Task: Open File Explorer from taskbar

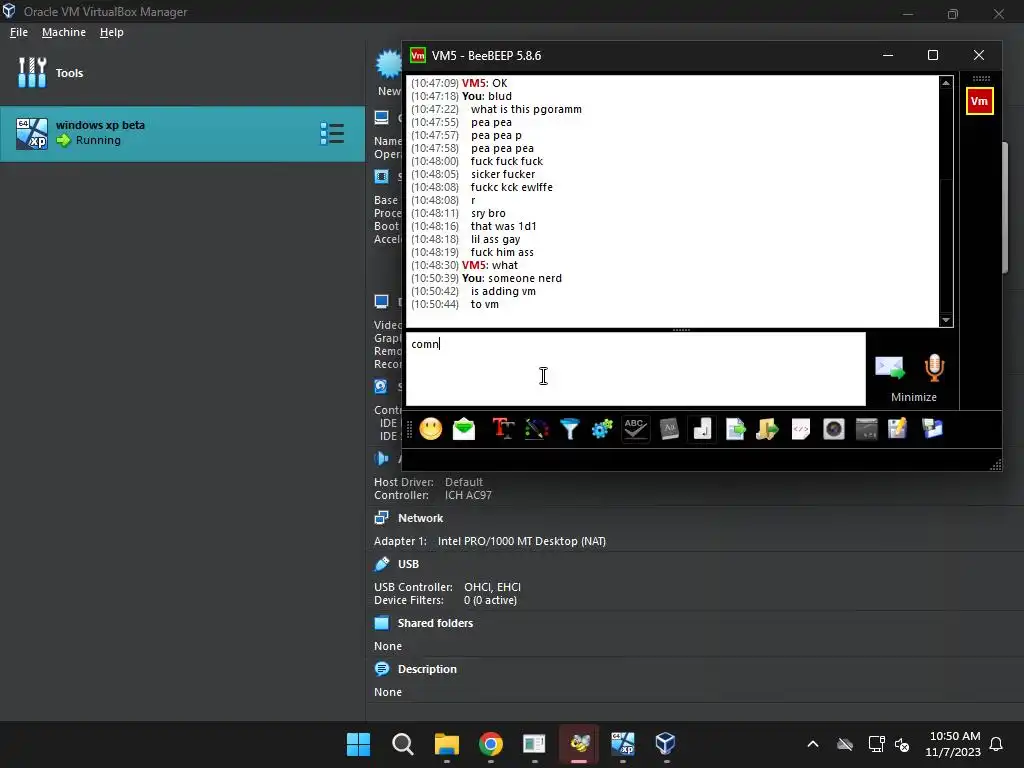Action: pos(447,744)
